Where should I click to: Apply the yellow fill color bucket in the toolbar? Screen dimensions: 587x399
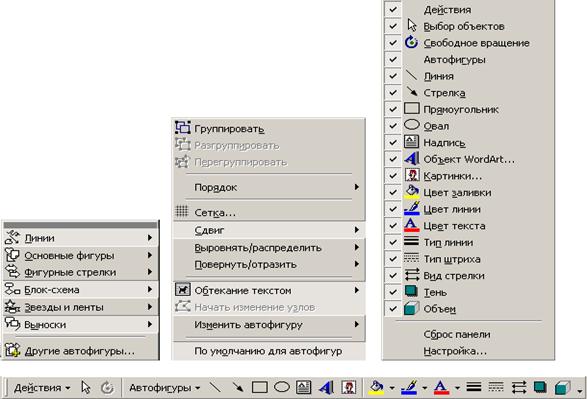pos(376,387)
